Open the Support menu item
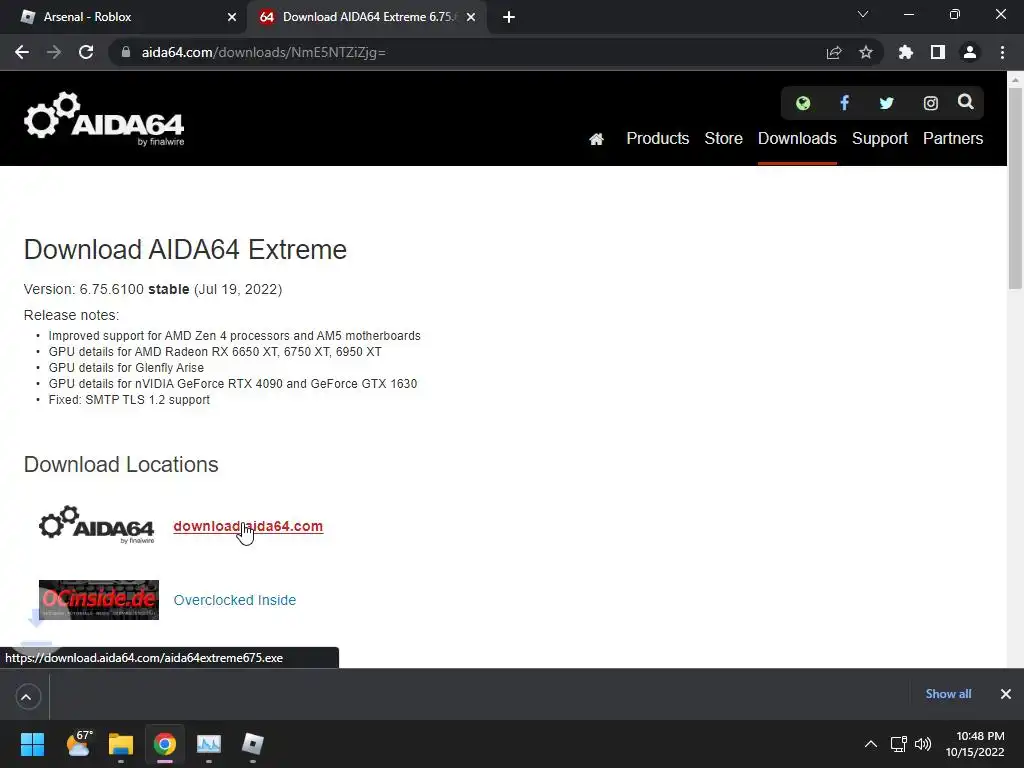 pyautogui.click(x=880, y=138)
